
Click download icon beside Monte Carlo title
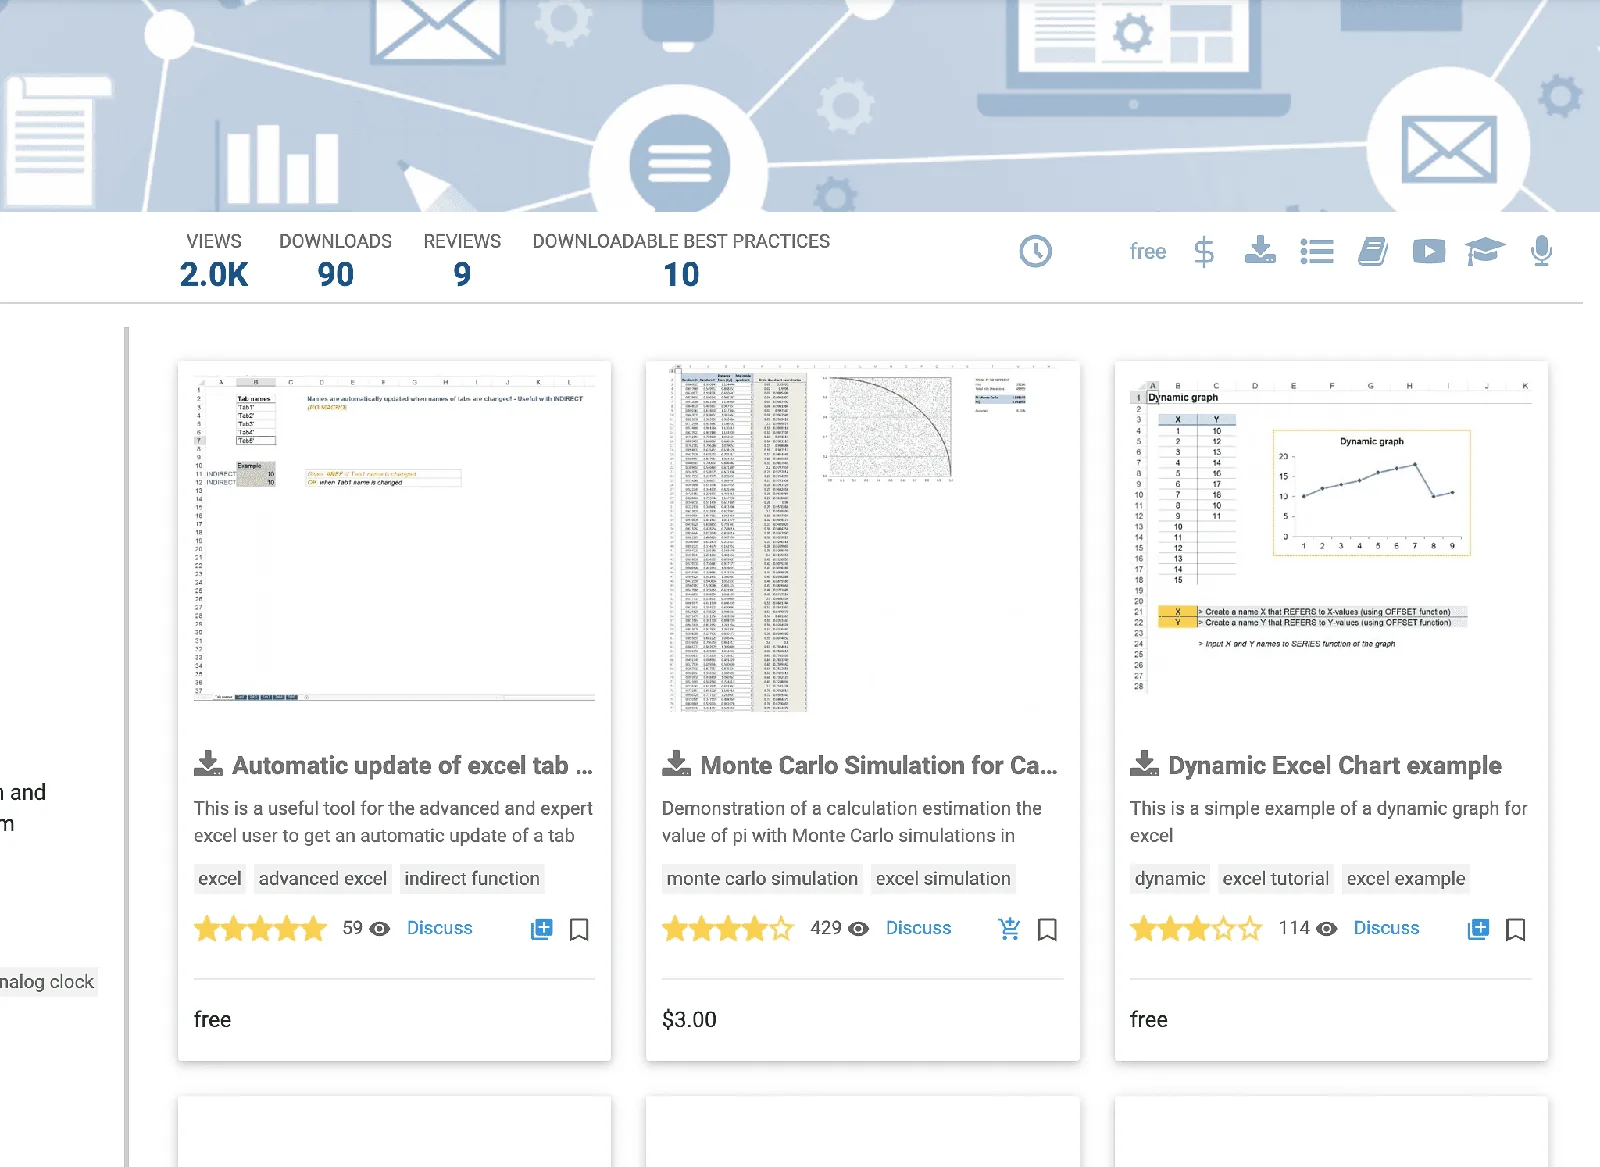(x=677, y=764)
